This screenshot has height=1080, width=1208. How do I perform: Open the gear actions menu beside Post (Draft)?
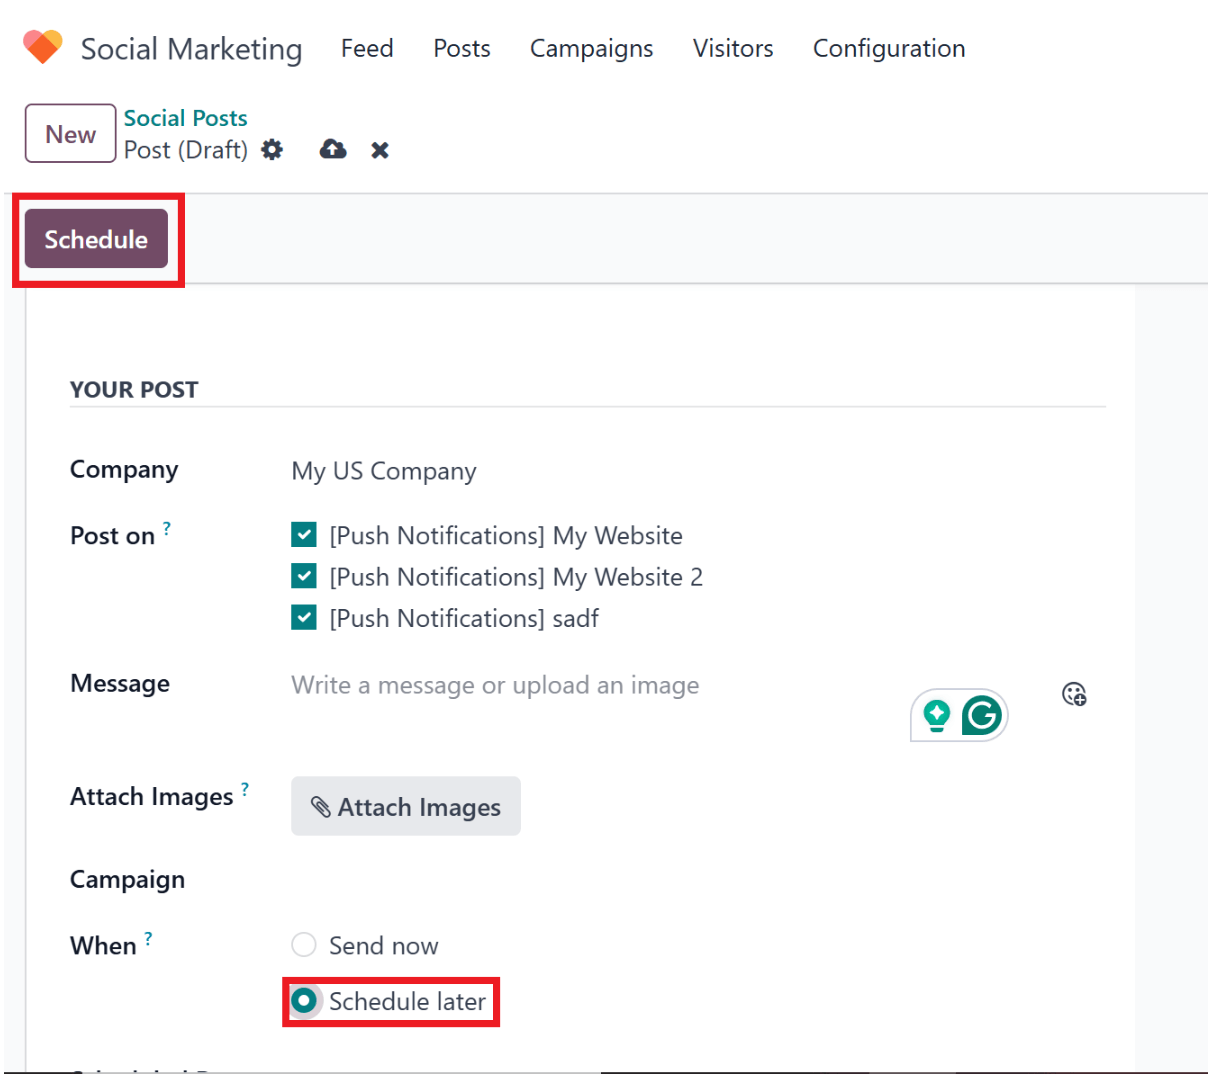pyautogui.click(x=272, y=150)
